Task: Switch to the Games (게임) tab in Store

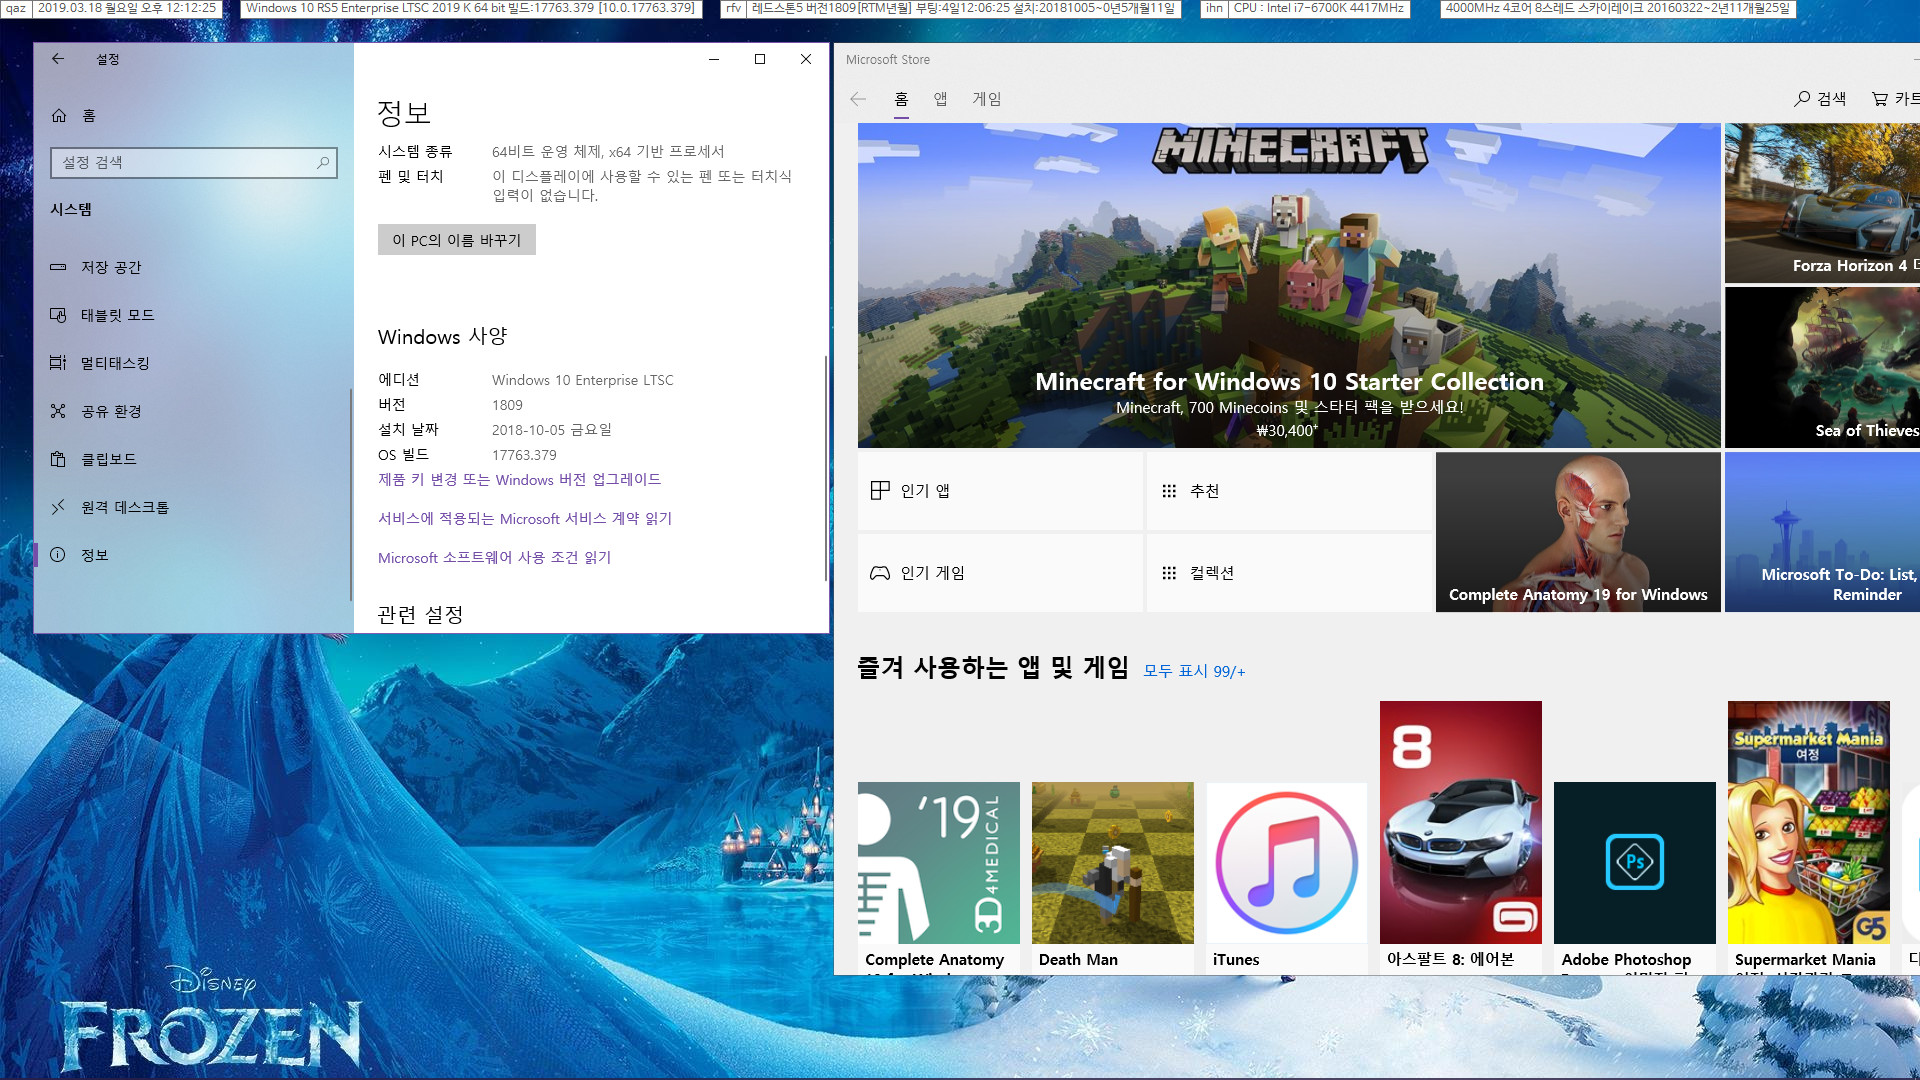Action: pos(987,99)
